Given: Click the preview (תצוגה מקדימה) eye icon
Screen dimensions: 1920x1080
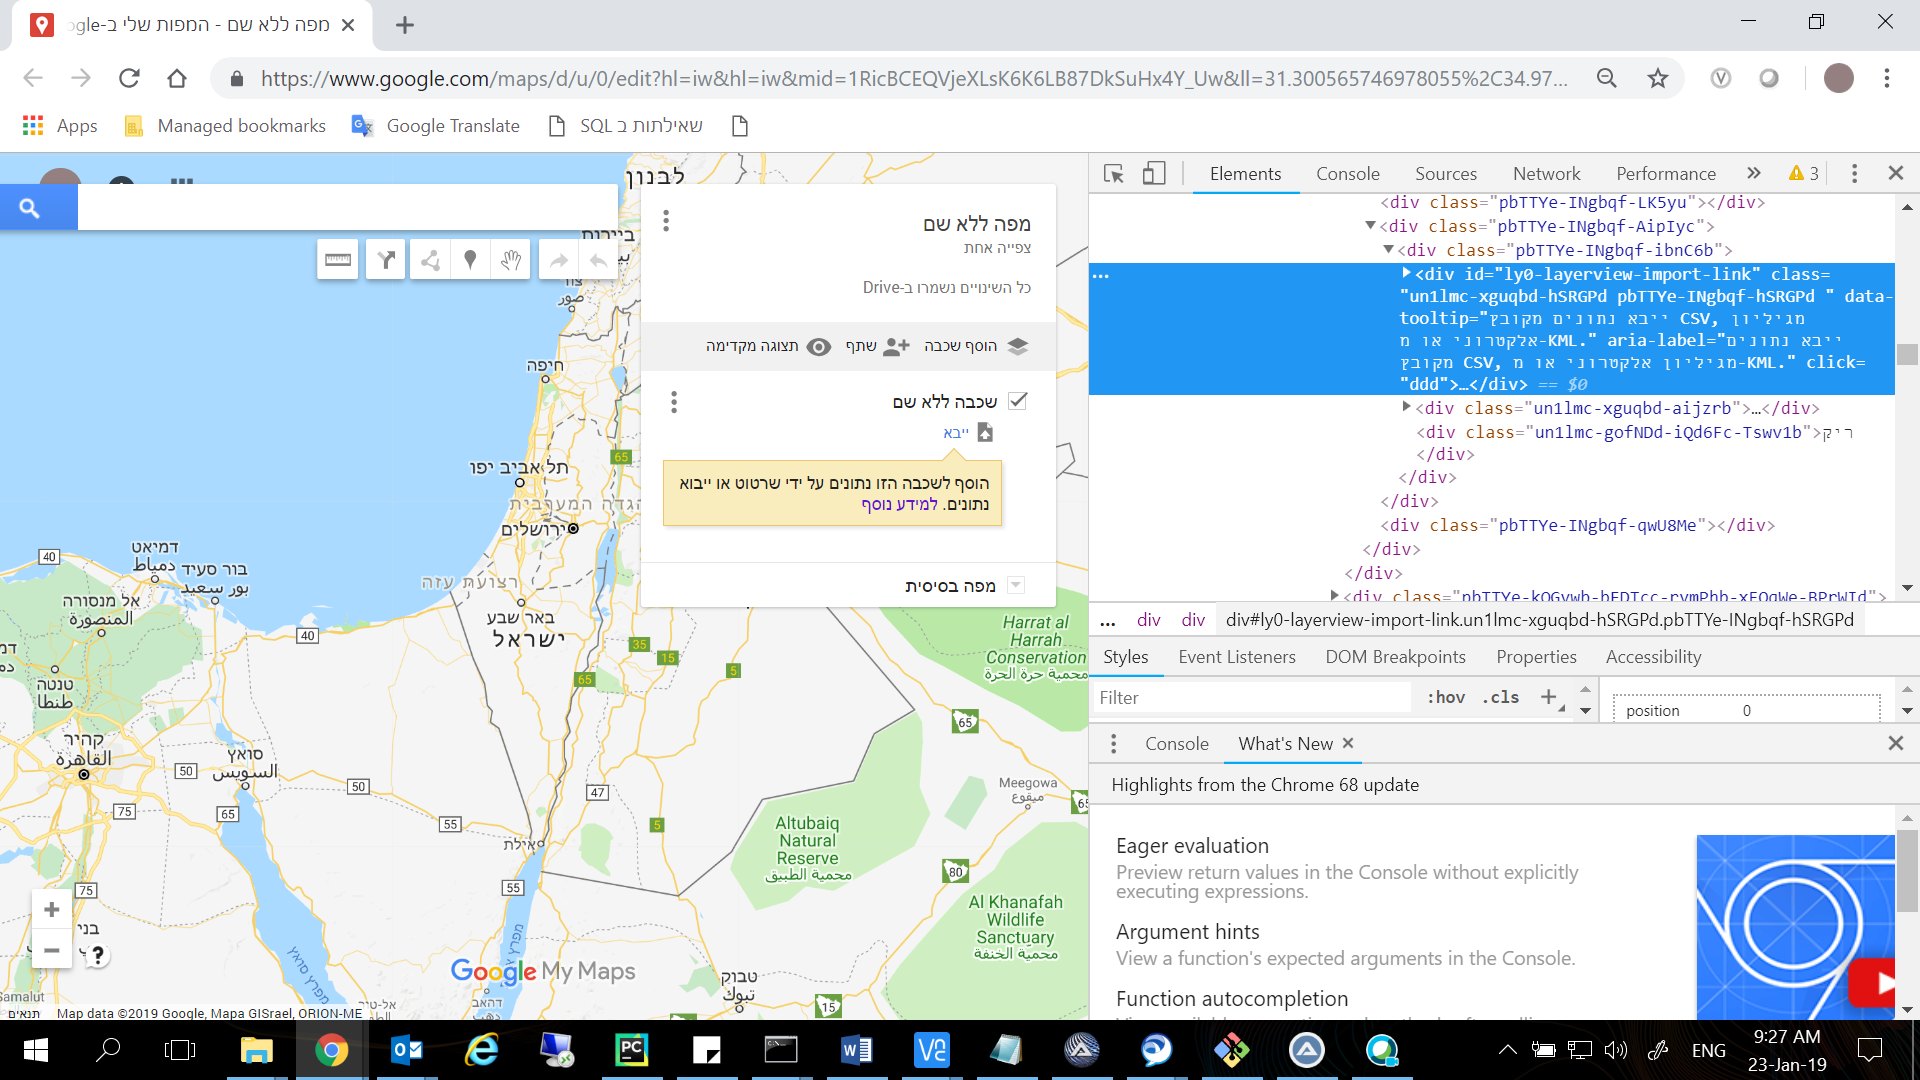Looking at the screenshot, I should click(x=819, y=347).
